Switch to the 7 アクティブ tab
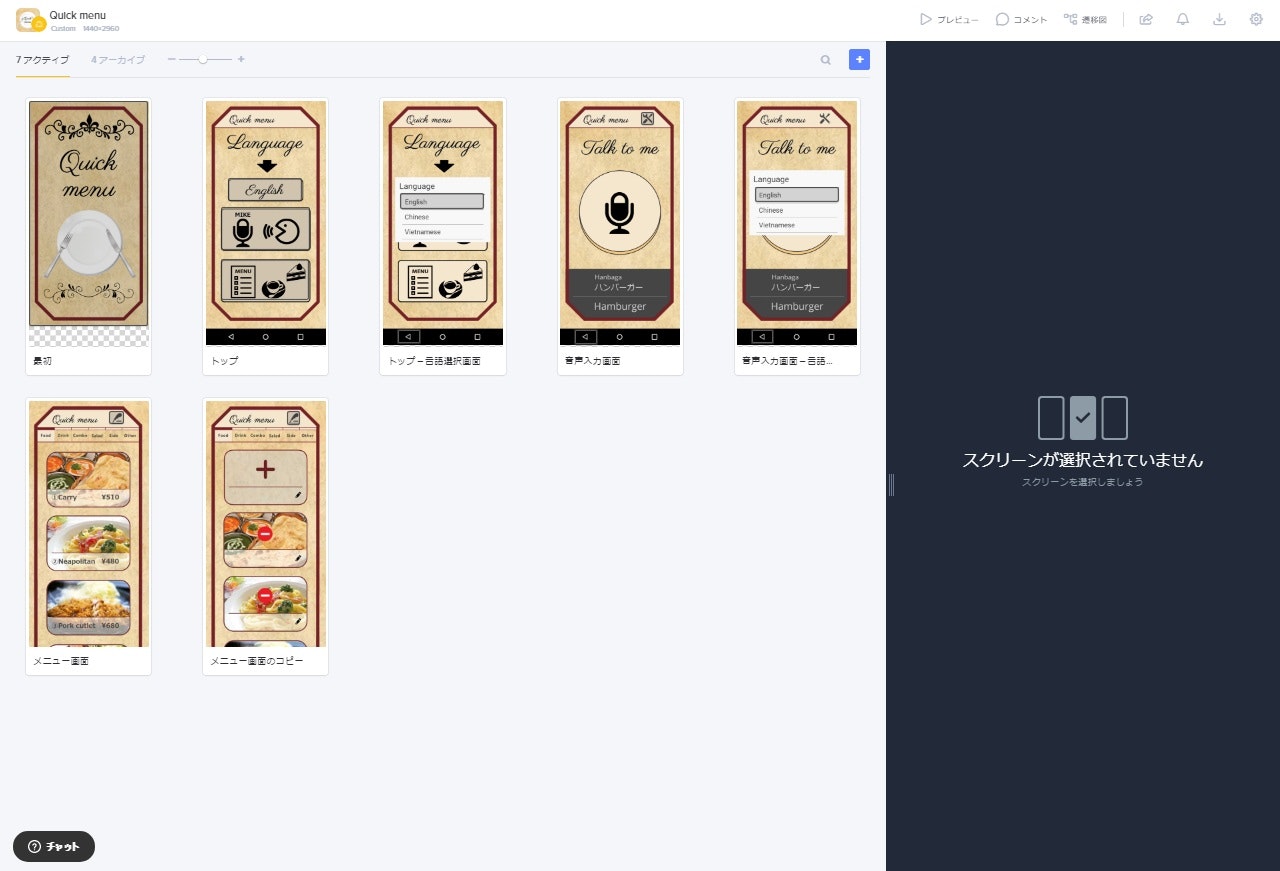Viewport: 1280px width, 871px height. point(43,60)
